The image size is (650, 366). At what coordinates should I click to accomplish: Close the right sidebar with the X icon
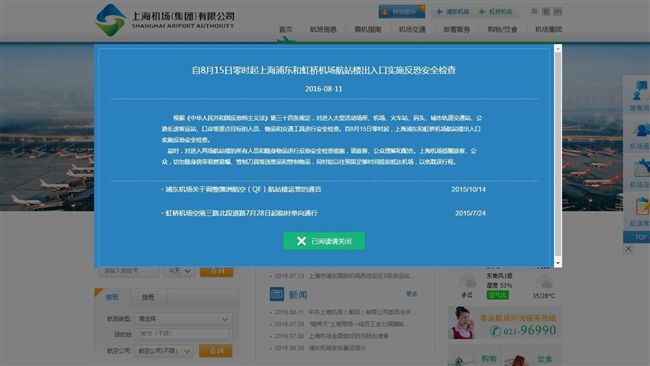click(x=628, y=249)
